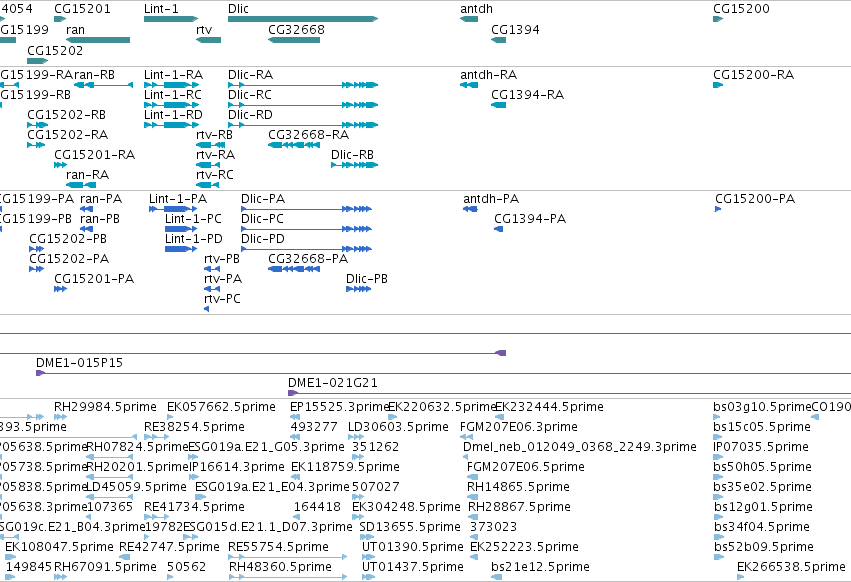851x582 pixels.
Task: Click the CG1394 gene label
Action: 515,30
